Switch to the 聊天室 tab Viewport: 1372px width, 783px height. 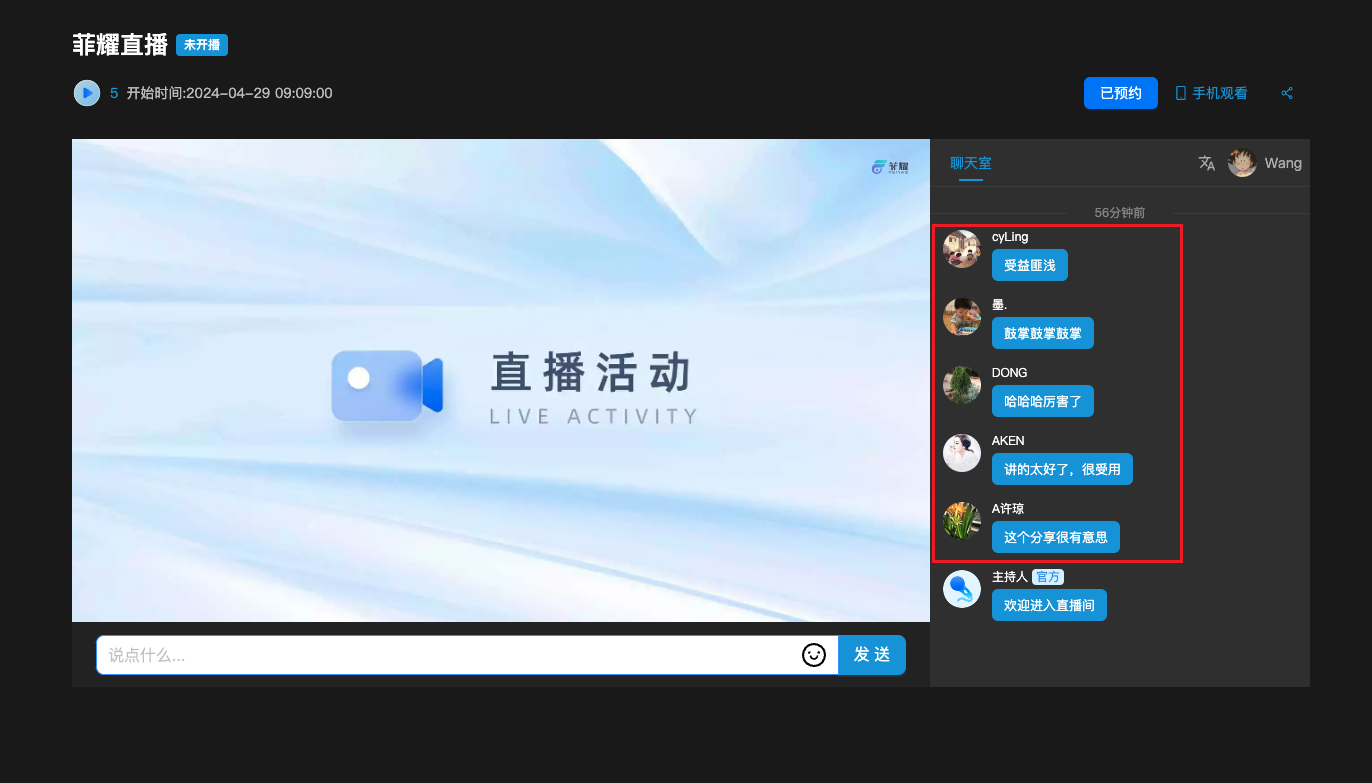(x=970, y=163)
